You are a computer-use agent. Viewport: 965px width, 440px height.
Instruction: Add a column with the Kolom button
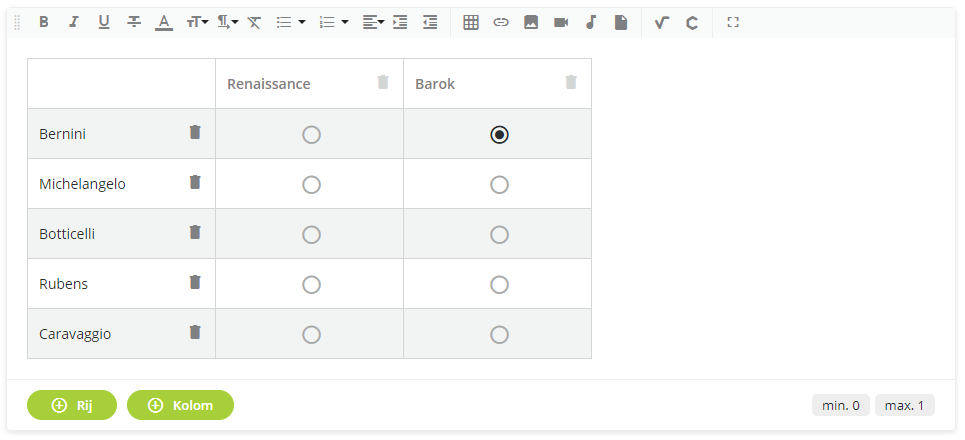180,405
